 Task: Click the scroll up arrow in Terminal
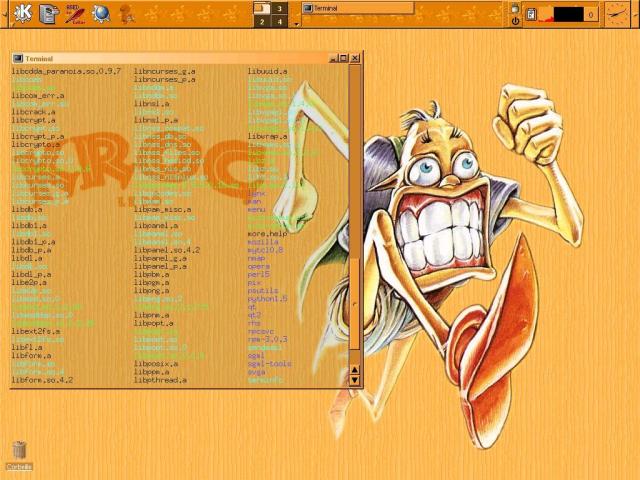pyautogui.click(x=355, y=370)
